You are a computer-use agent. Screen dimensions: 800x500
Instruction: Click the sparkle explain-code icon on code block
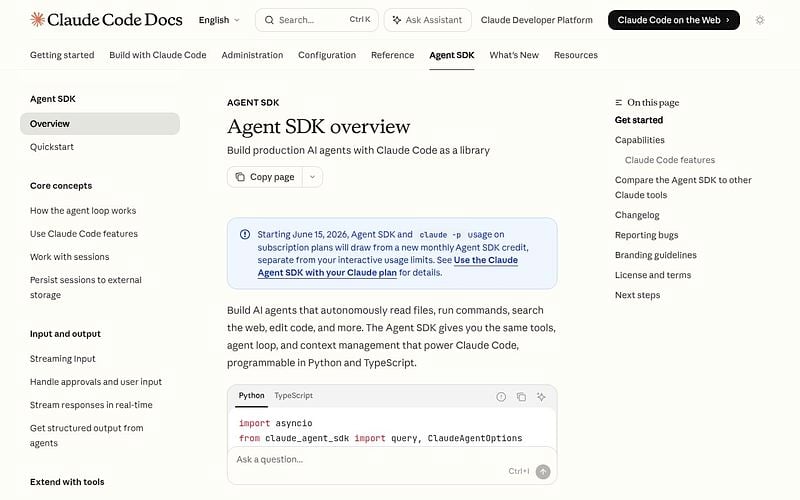[x=541, y=396]
